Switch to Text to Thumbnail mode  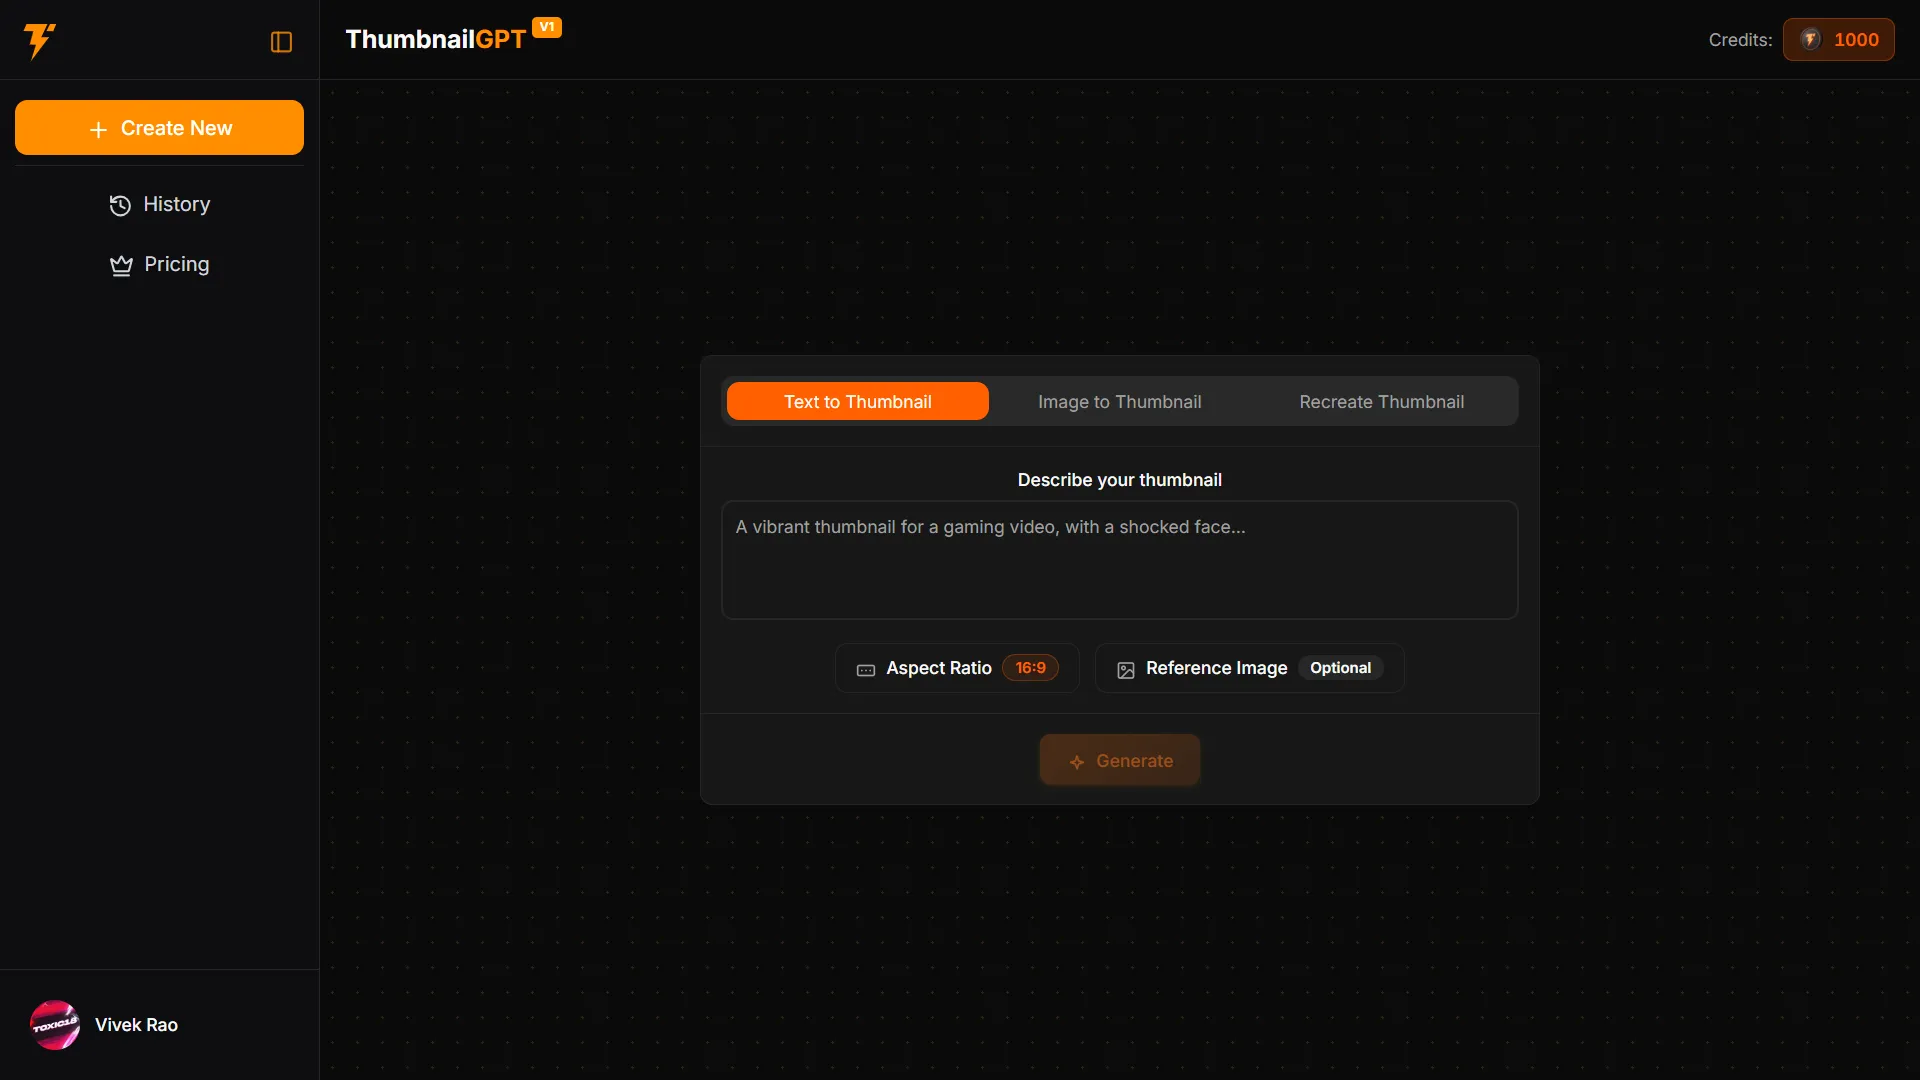click(x=857, y=402)
